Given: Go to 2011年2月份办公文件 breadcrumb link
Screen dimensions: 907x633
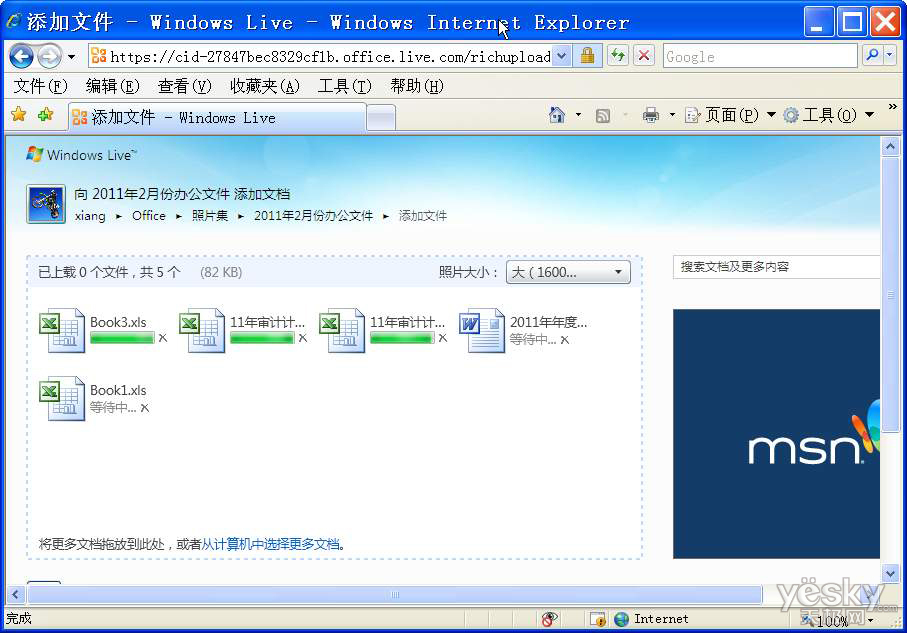Looking at the screenshot, I should [313, 215].
